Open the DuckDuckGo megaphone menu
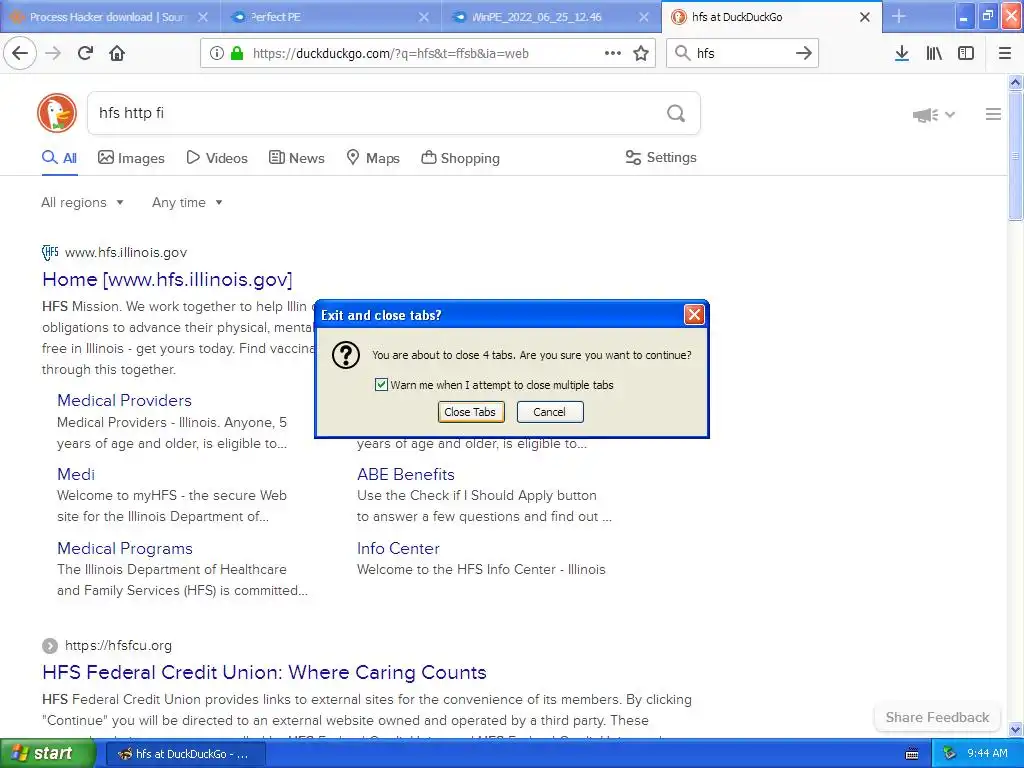The image size is (1024, 768). pos(933,115)
